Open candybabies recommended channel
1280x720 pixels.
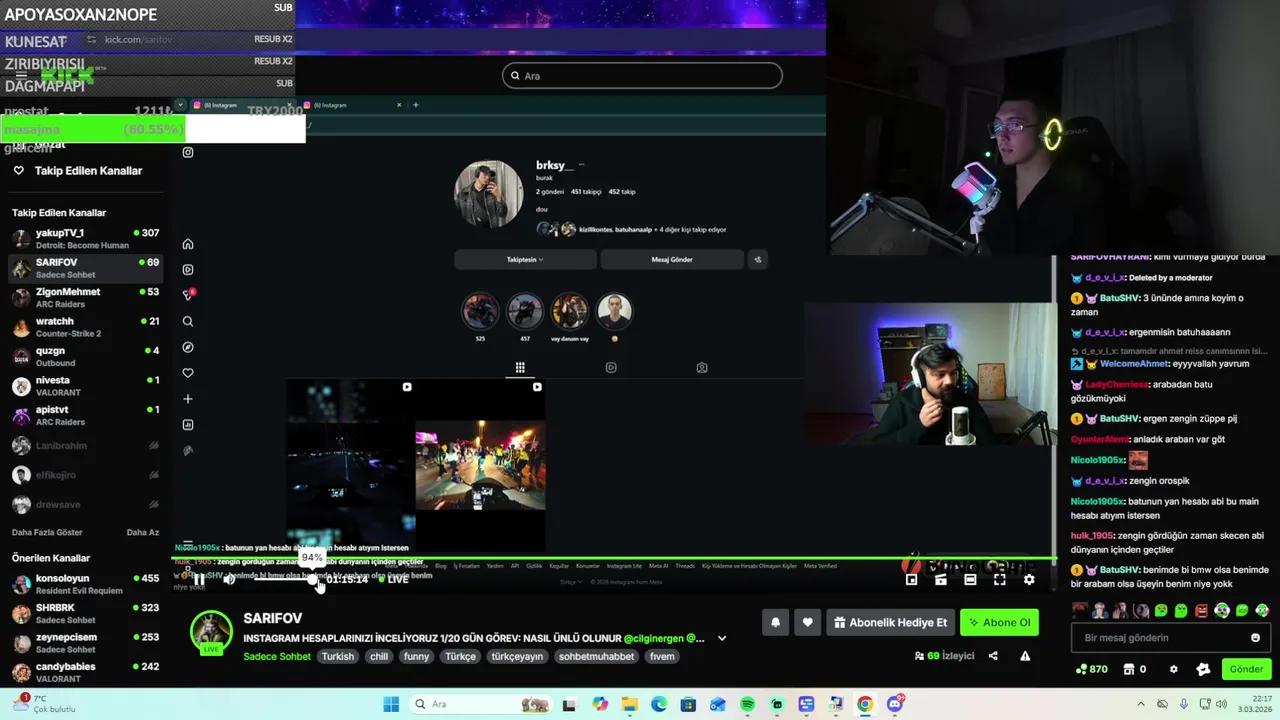(x=85, y=672)
